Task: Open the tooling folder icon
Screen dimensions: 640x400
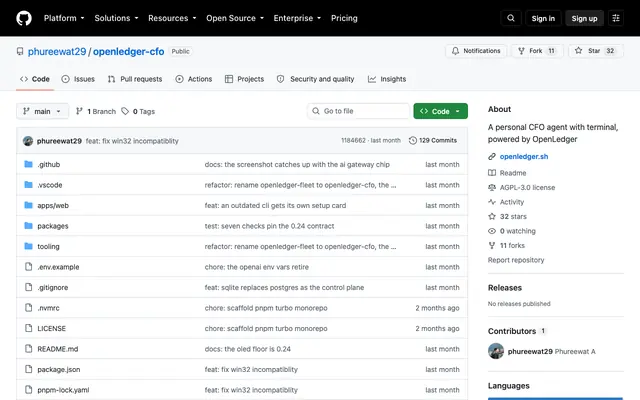Action: click(28, 246)
